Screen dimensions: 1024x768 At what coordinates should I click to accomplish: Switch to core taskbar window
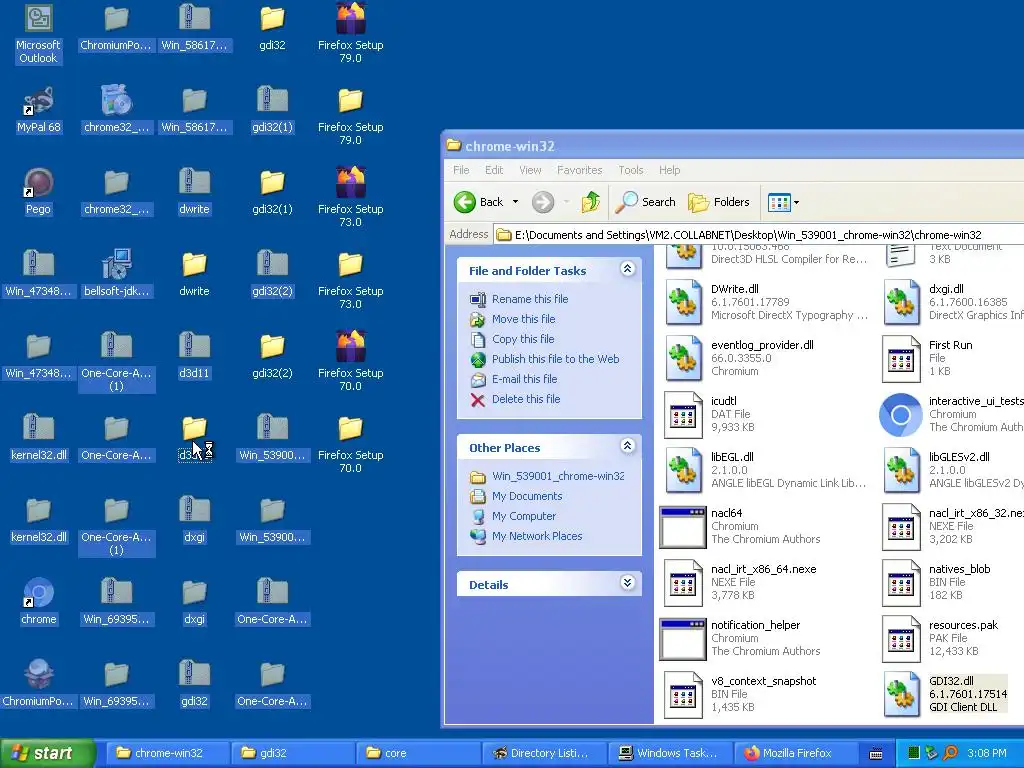[418, 754]
